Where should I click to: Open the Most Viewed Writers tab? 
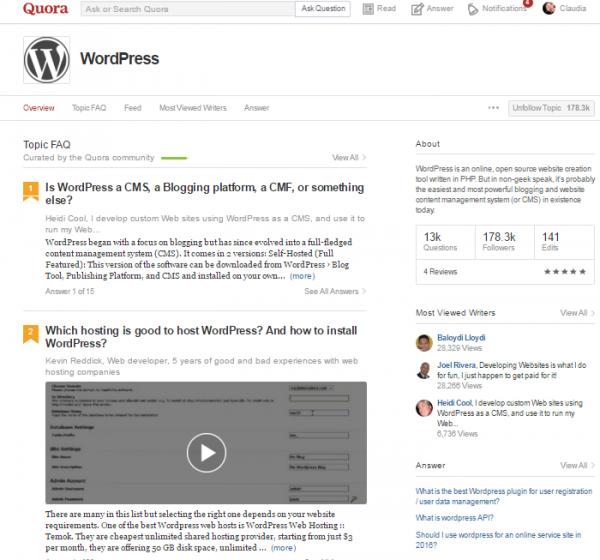pyautogui.click(x=193, y=108)
